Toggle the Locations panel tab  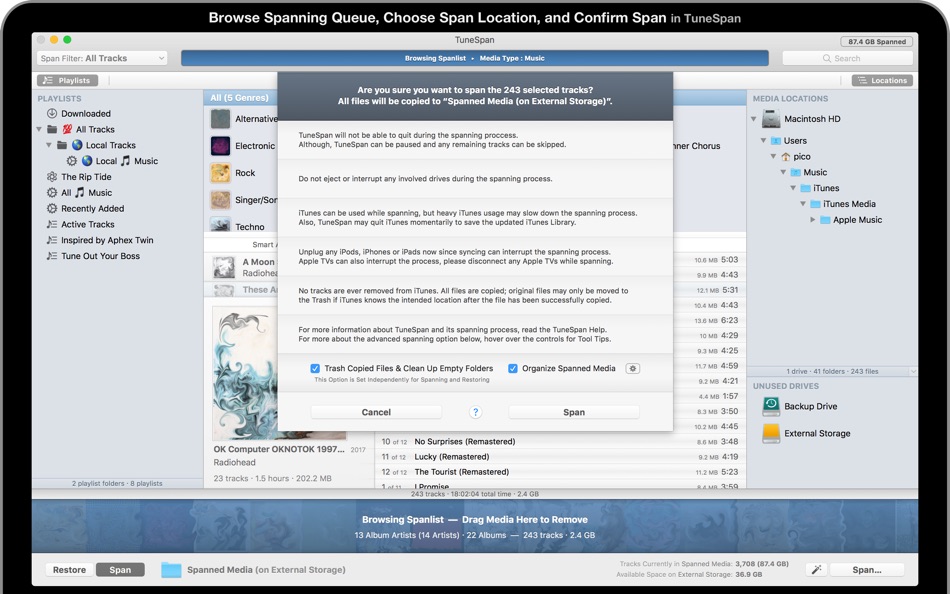[882, 81]
